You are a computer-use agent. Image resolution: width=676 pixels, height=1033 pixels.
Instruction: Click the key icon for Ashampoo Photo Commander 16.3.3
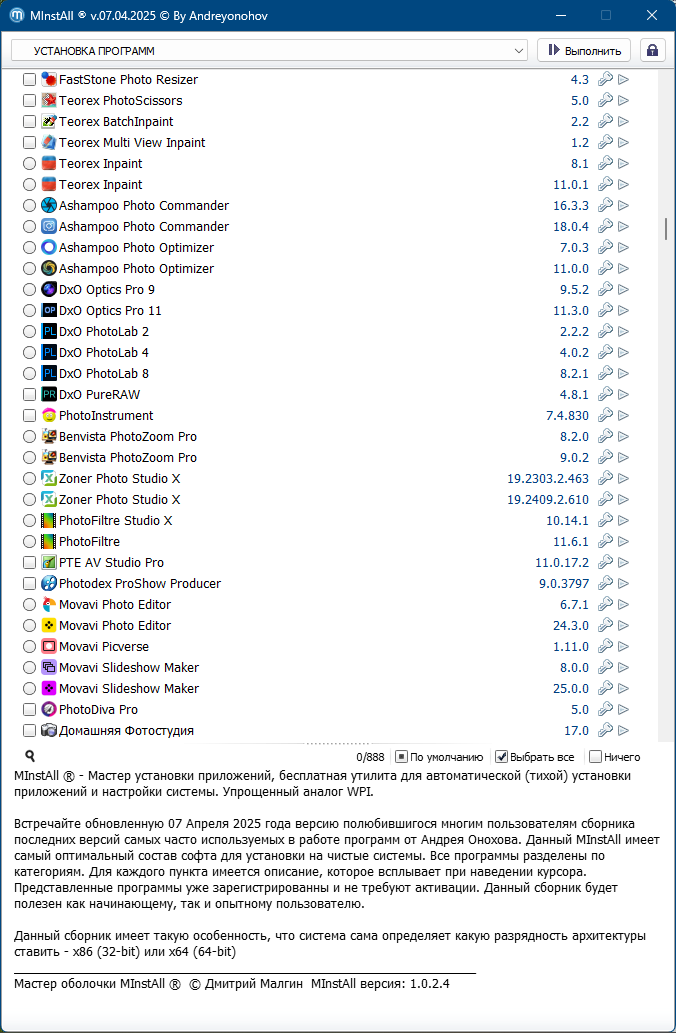pos(606,206)
